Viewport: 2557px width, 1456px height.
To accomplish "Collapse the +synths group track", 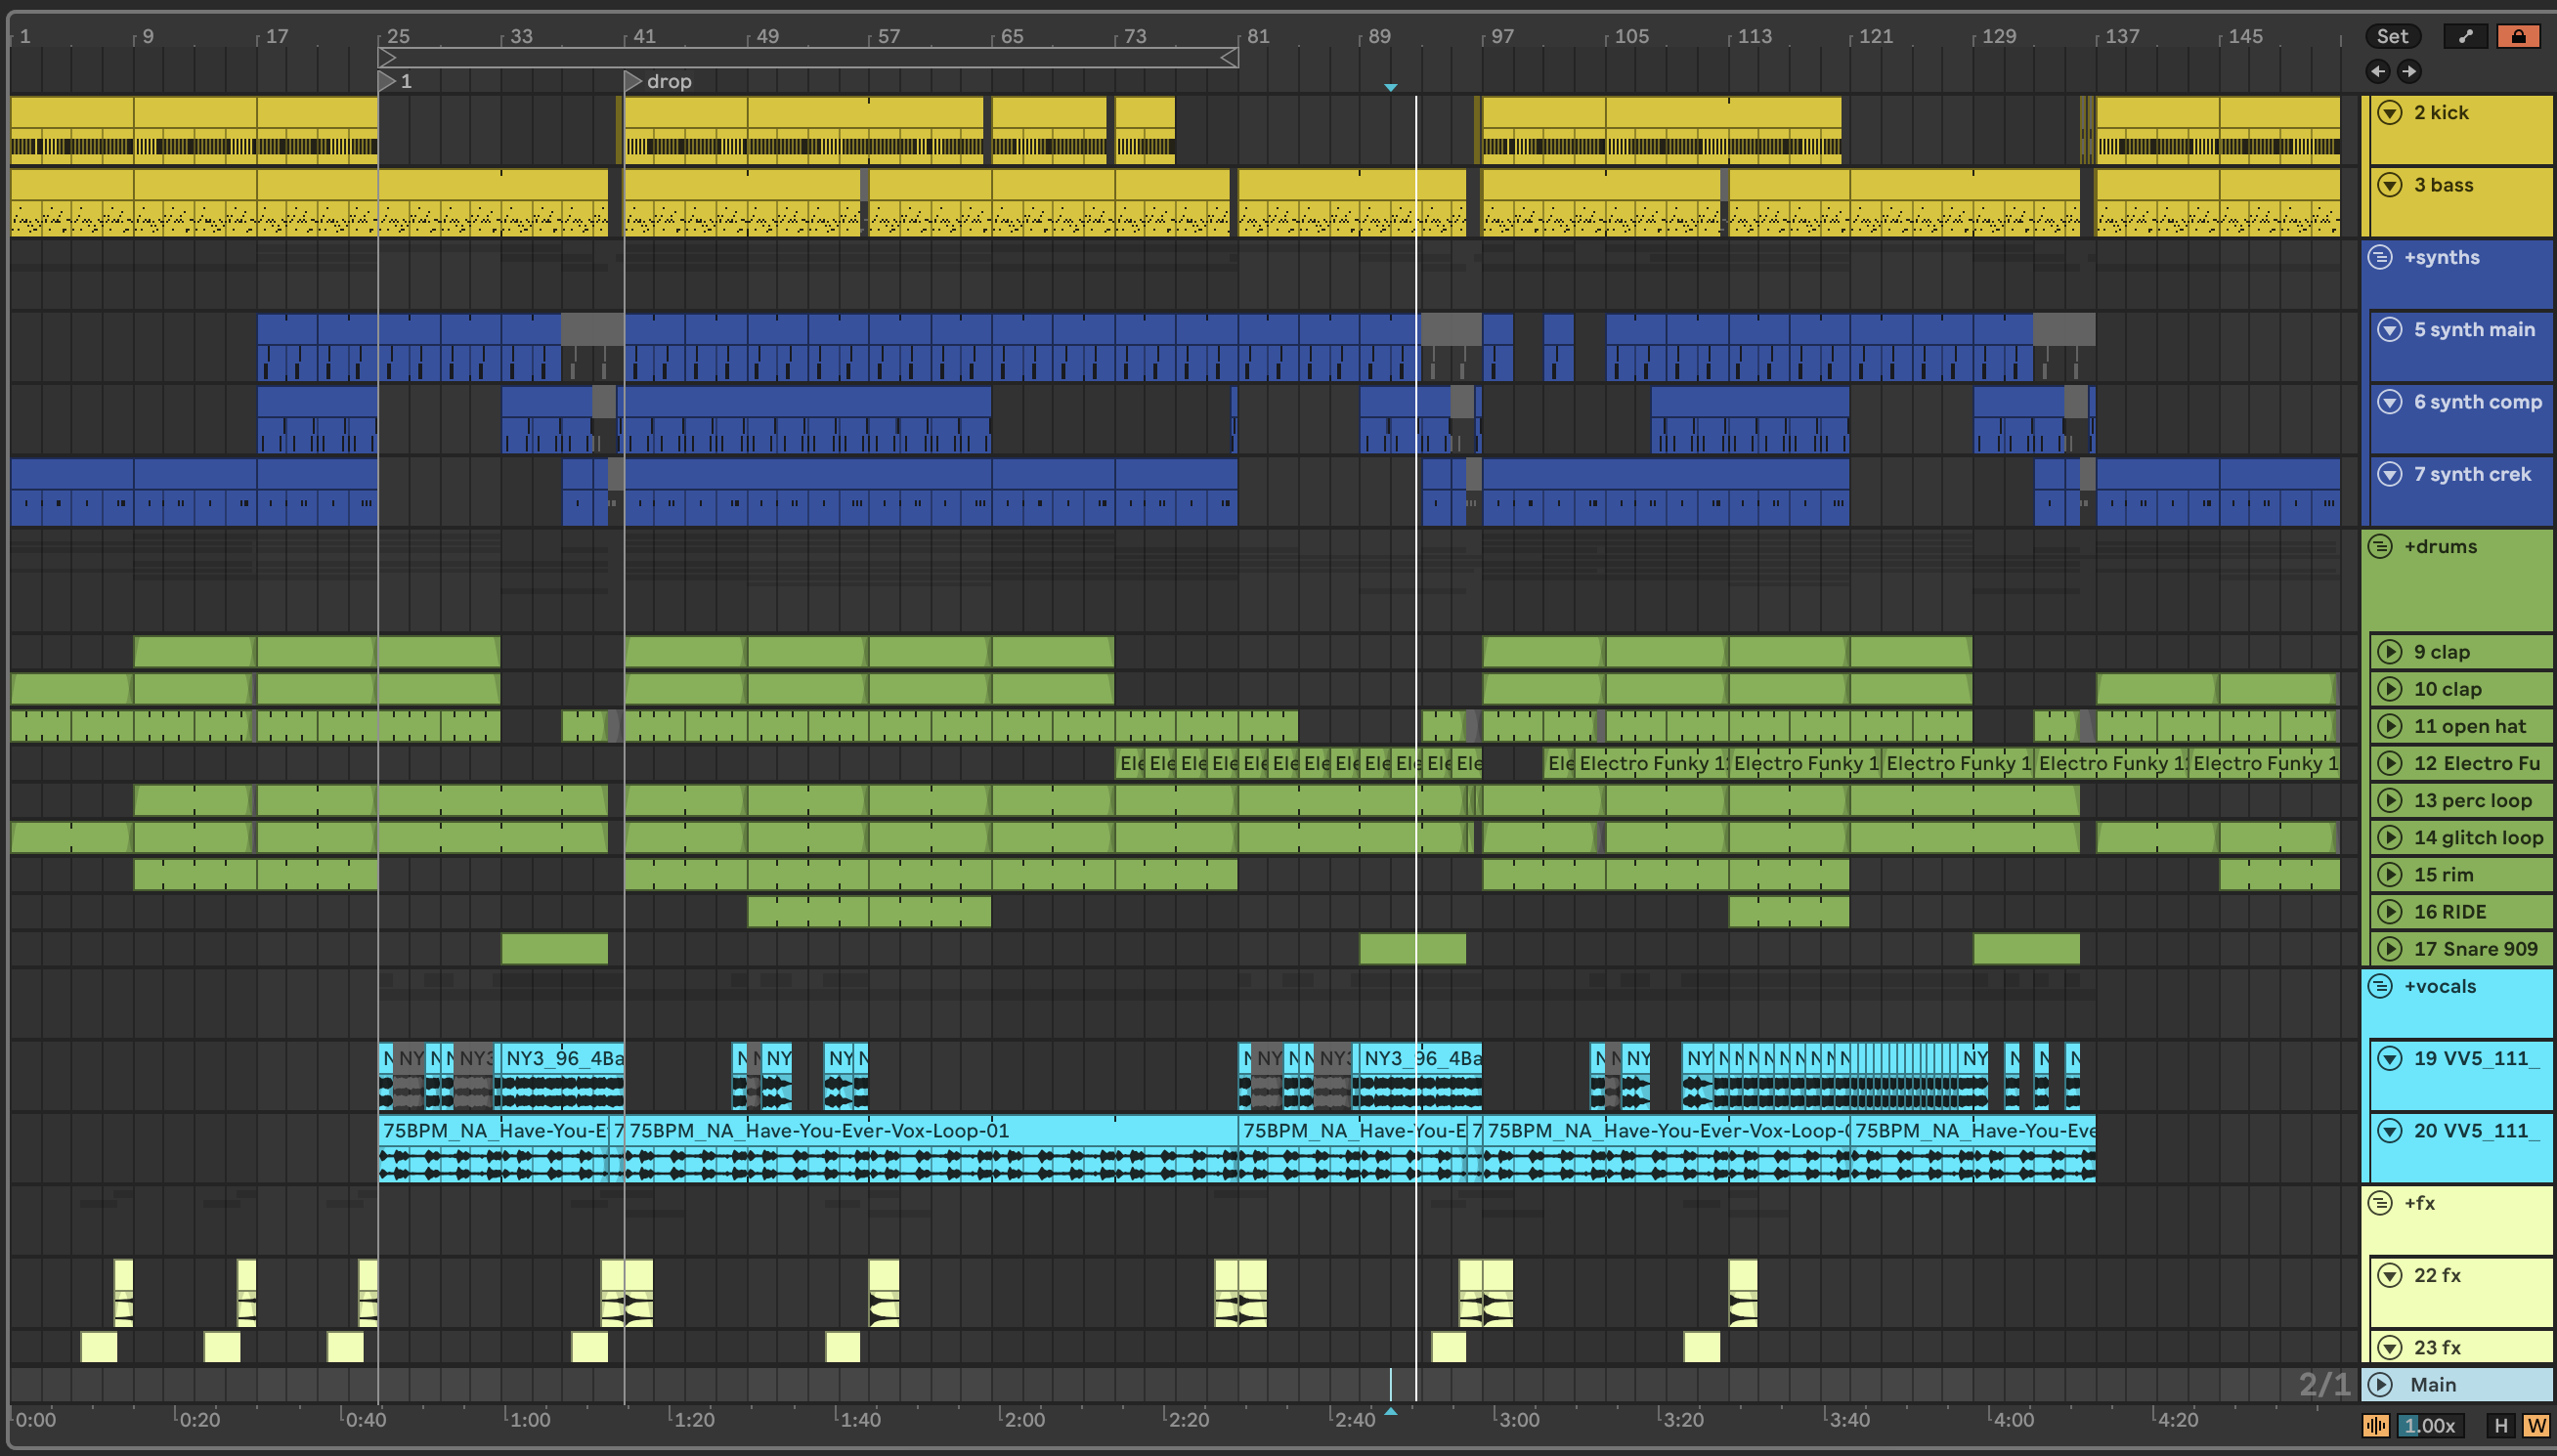I will pyautogui.click(x=2380, y=257).
